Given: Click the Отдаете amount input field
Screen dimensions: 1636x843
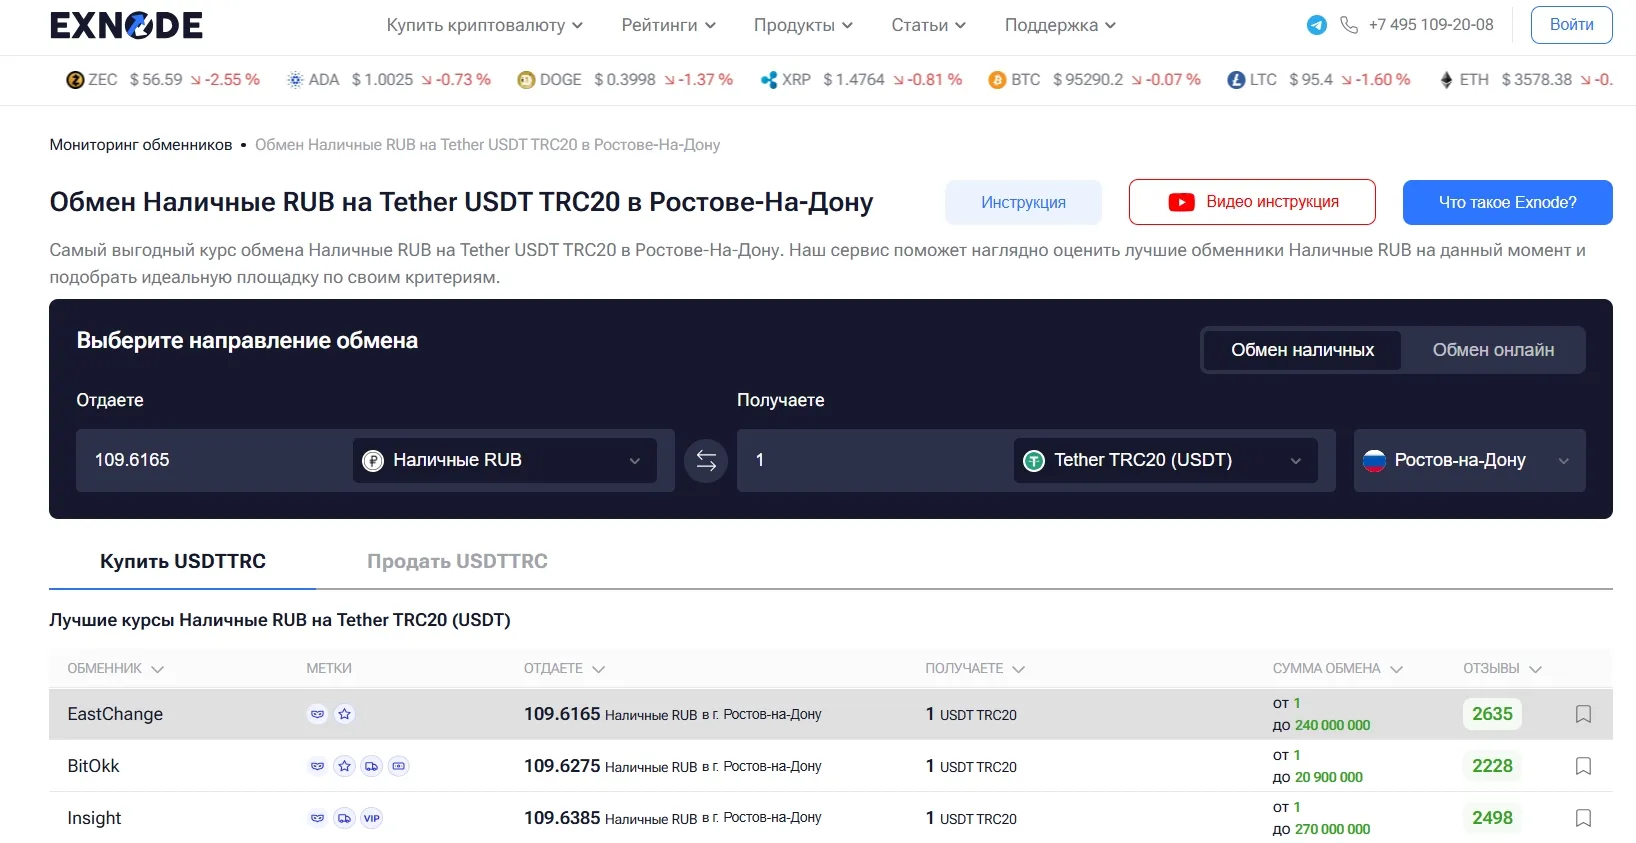Looking at the screenshot, I should click(x=210, y=461).
